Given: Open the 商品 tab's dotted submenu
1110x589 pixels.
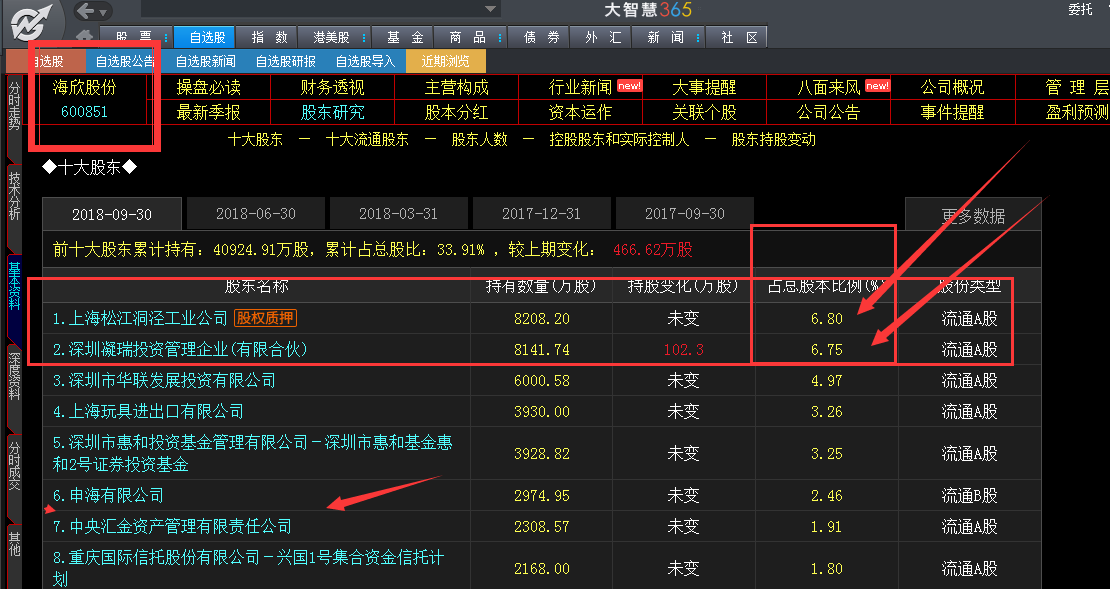Looking at the screenshot, I should 500,38.
